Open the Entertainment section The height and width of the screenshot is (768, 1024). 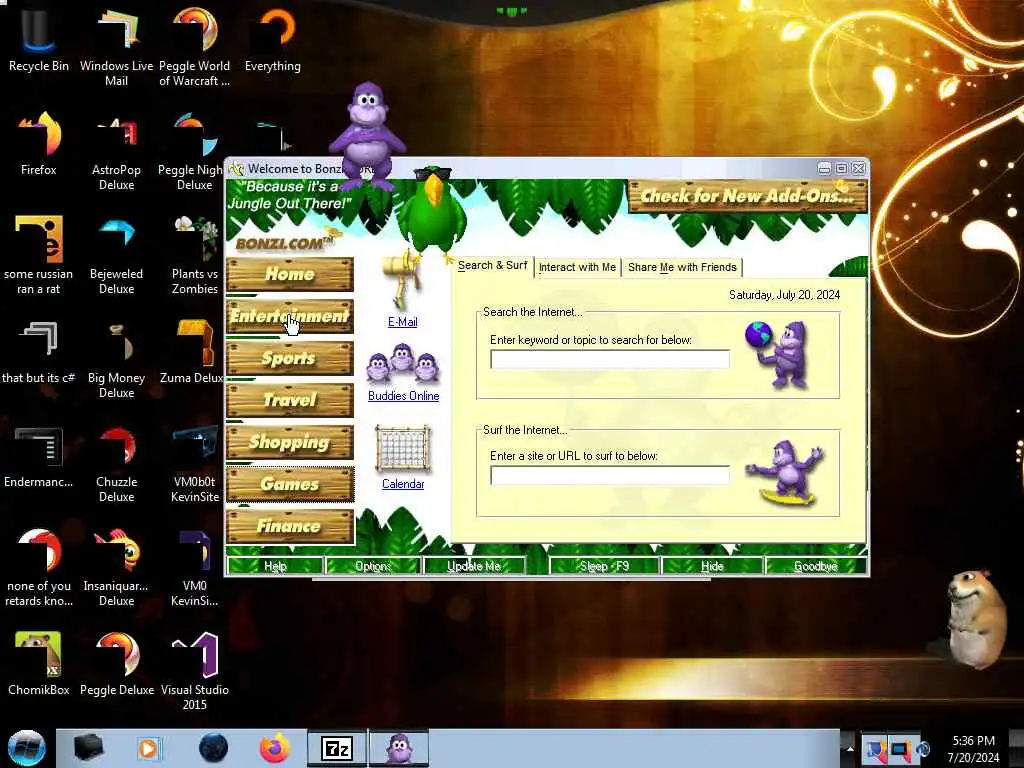[x=290, y=316]
